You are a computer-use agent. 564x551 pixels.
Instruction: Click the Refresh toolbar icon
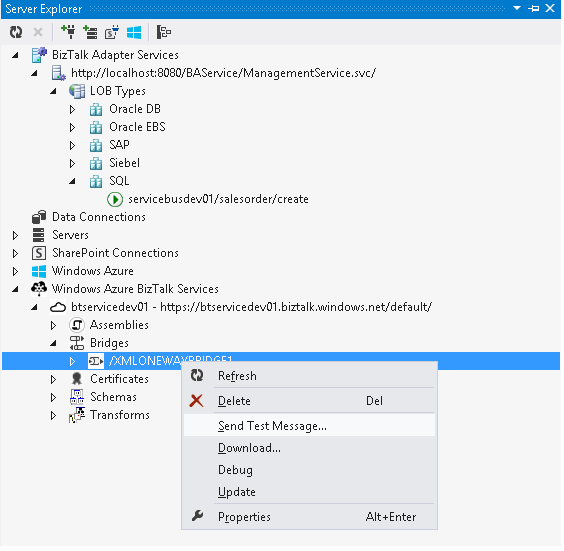16,32
